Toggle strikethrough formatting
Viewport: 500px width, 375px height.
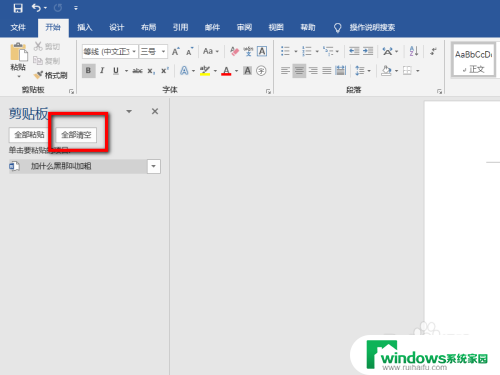coord(137,71)
